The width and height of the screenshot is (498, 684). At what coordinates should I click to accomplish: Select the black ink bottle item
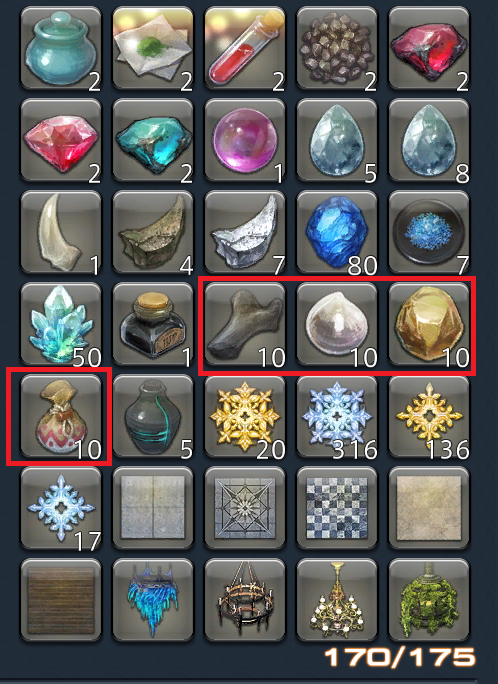[153, 324]
